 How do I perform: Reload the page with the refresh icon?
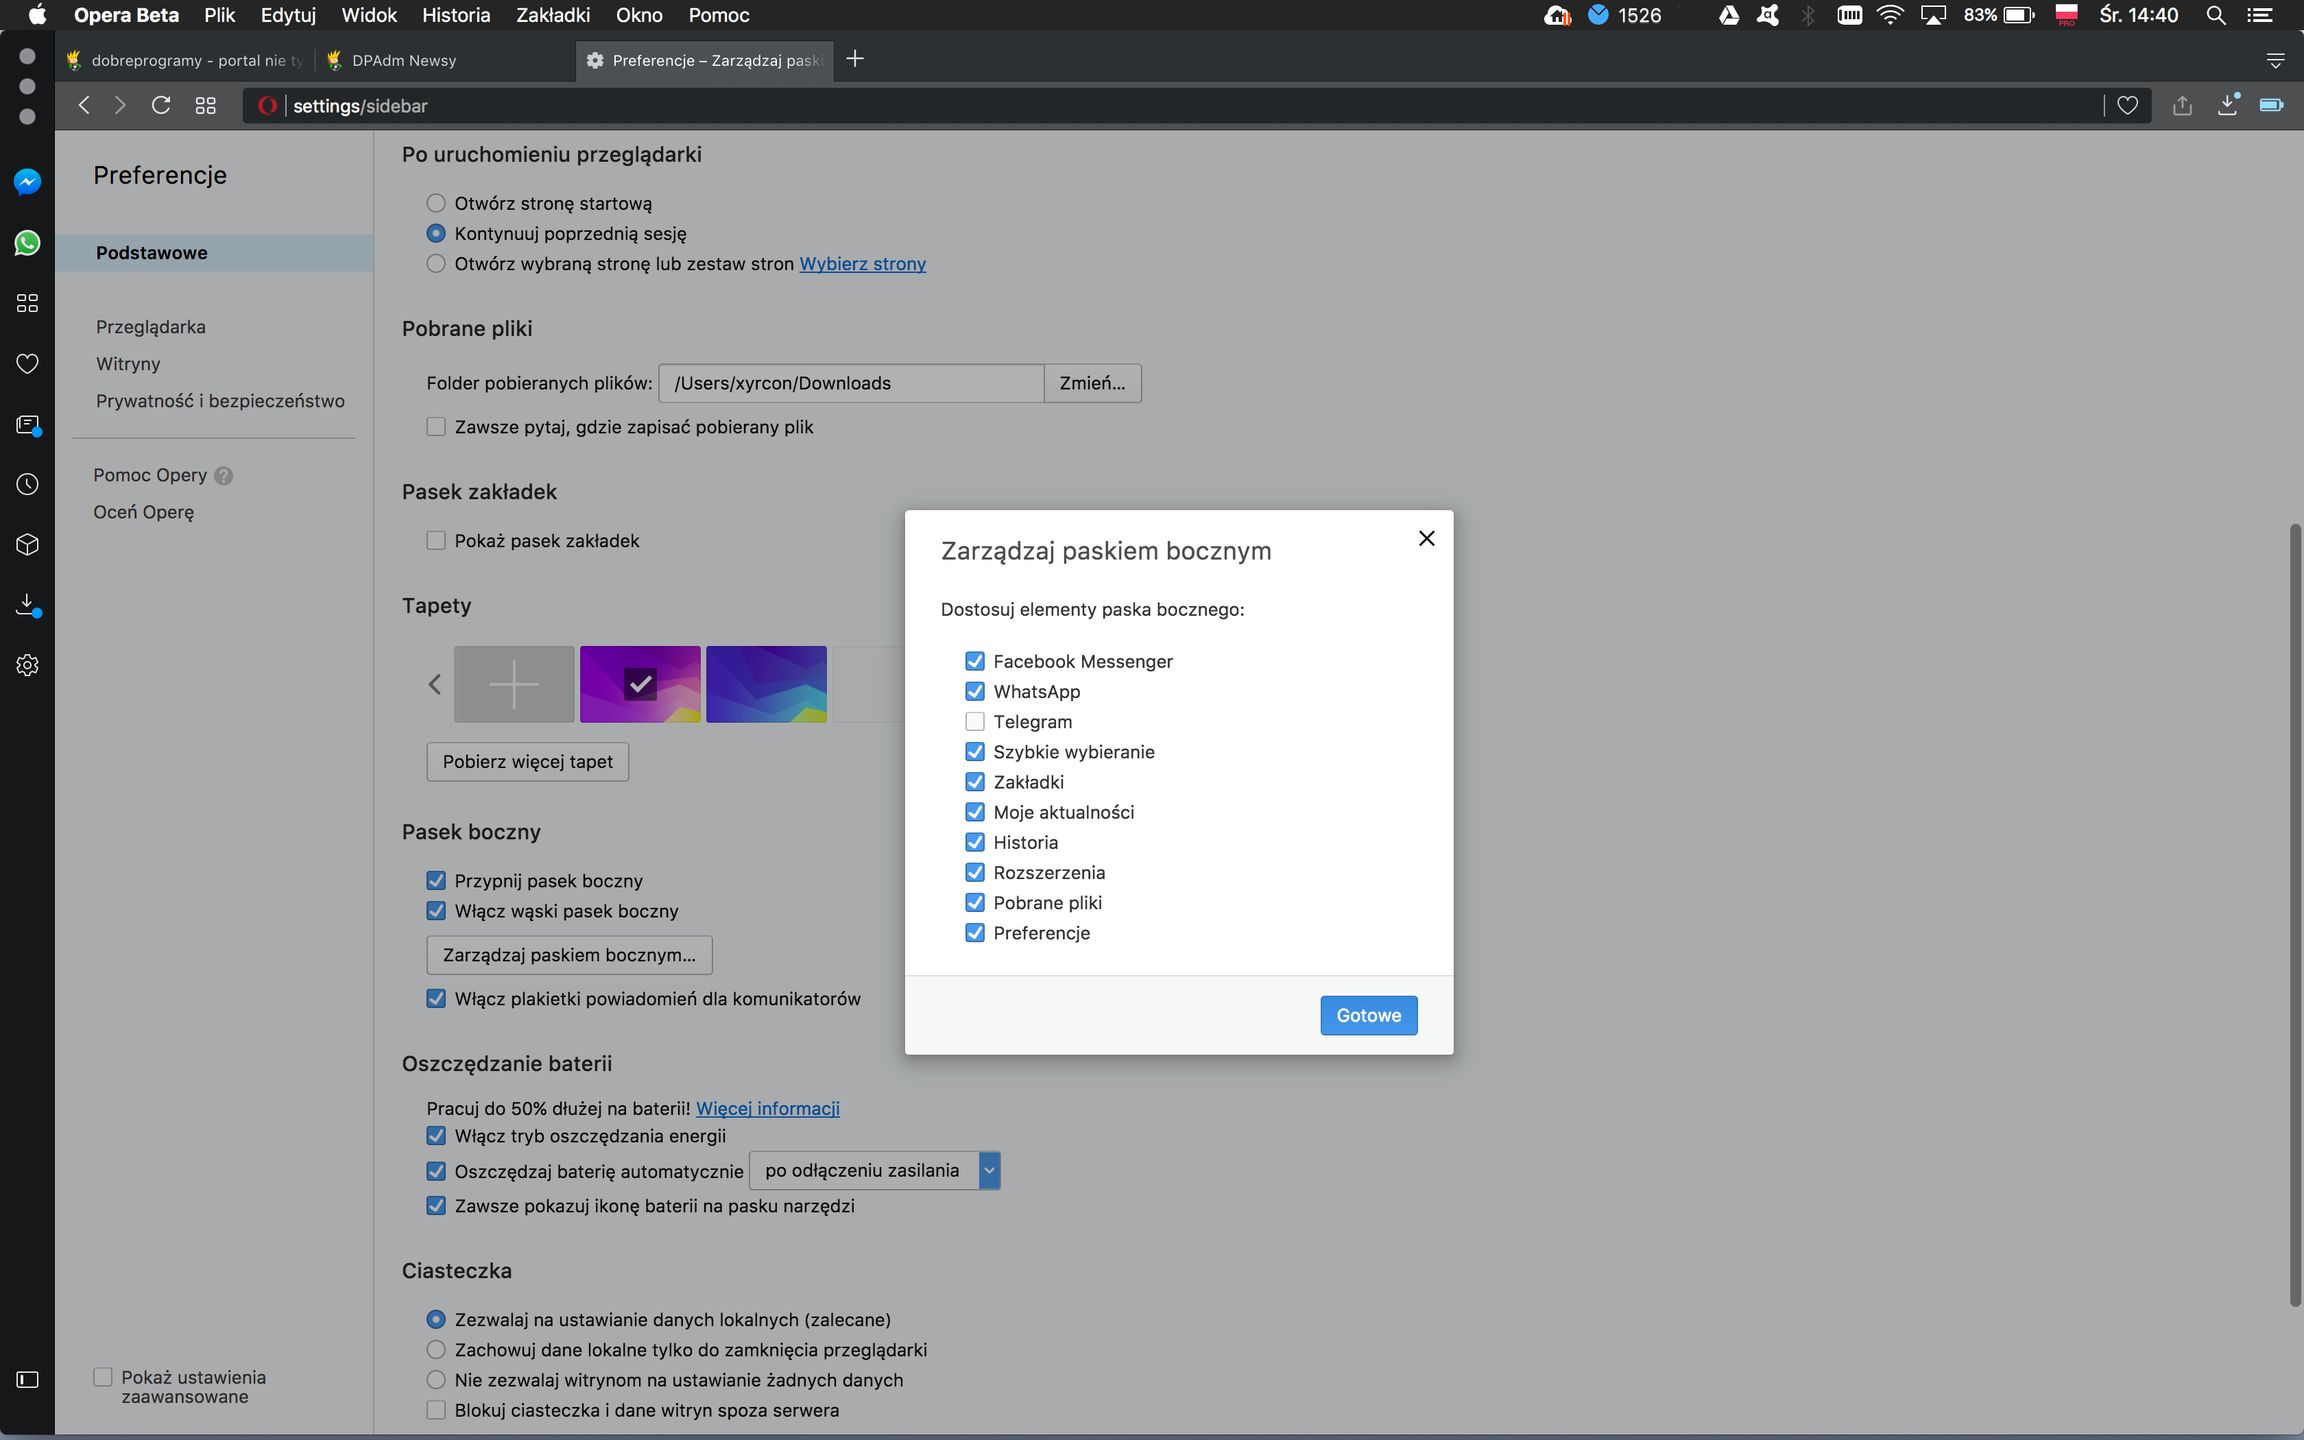tap(161, 106)
